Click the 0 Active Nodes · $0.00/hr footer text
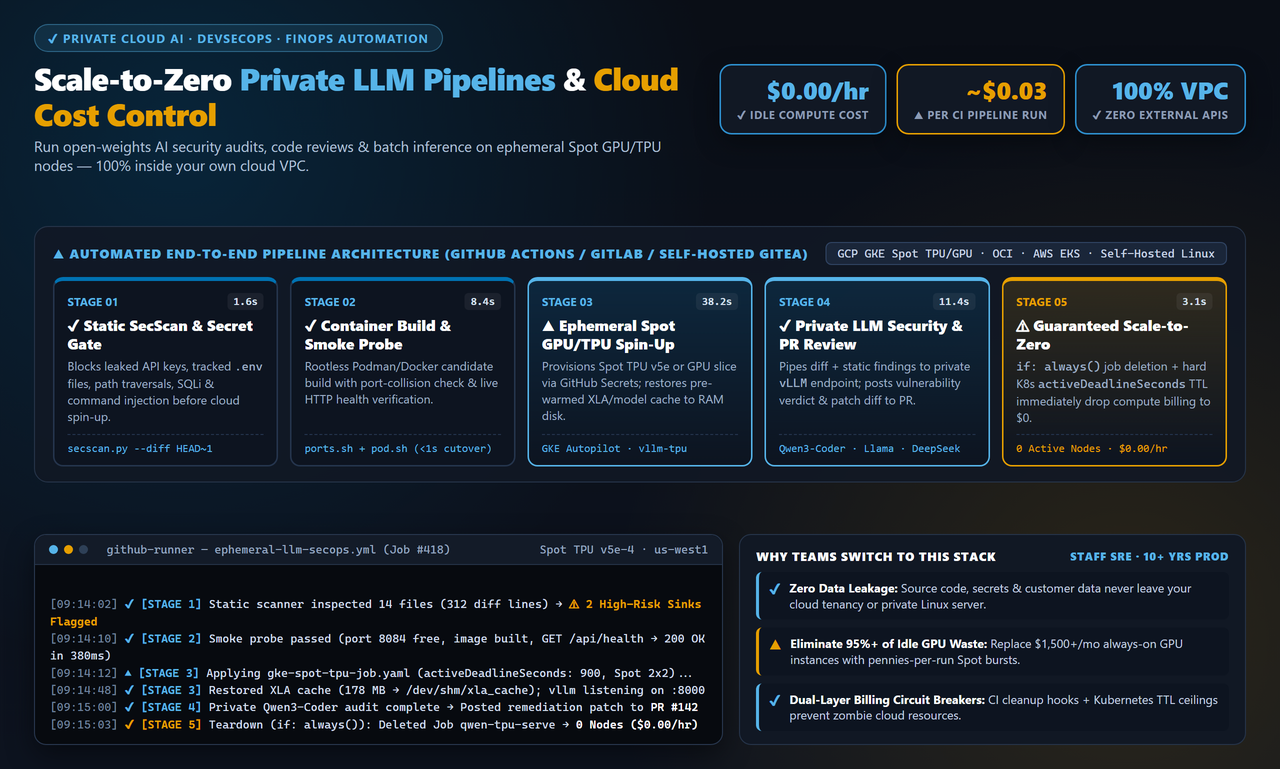Image resolution: width=1280 pixels, height=769 pixels. [x=1091, y=449]
